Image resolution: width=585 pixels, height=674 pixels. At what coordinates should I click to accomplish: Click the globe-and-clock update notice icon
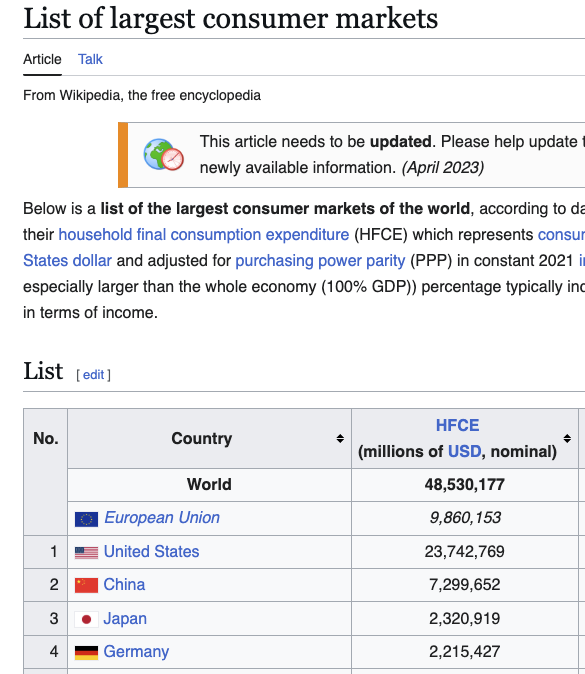(x=163, y=155)
